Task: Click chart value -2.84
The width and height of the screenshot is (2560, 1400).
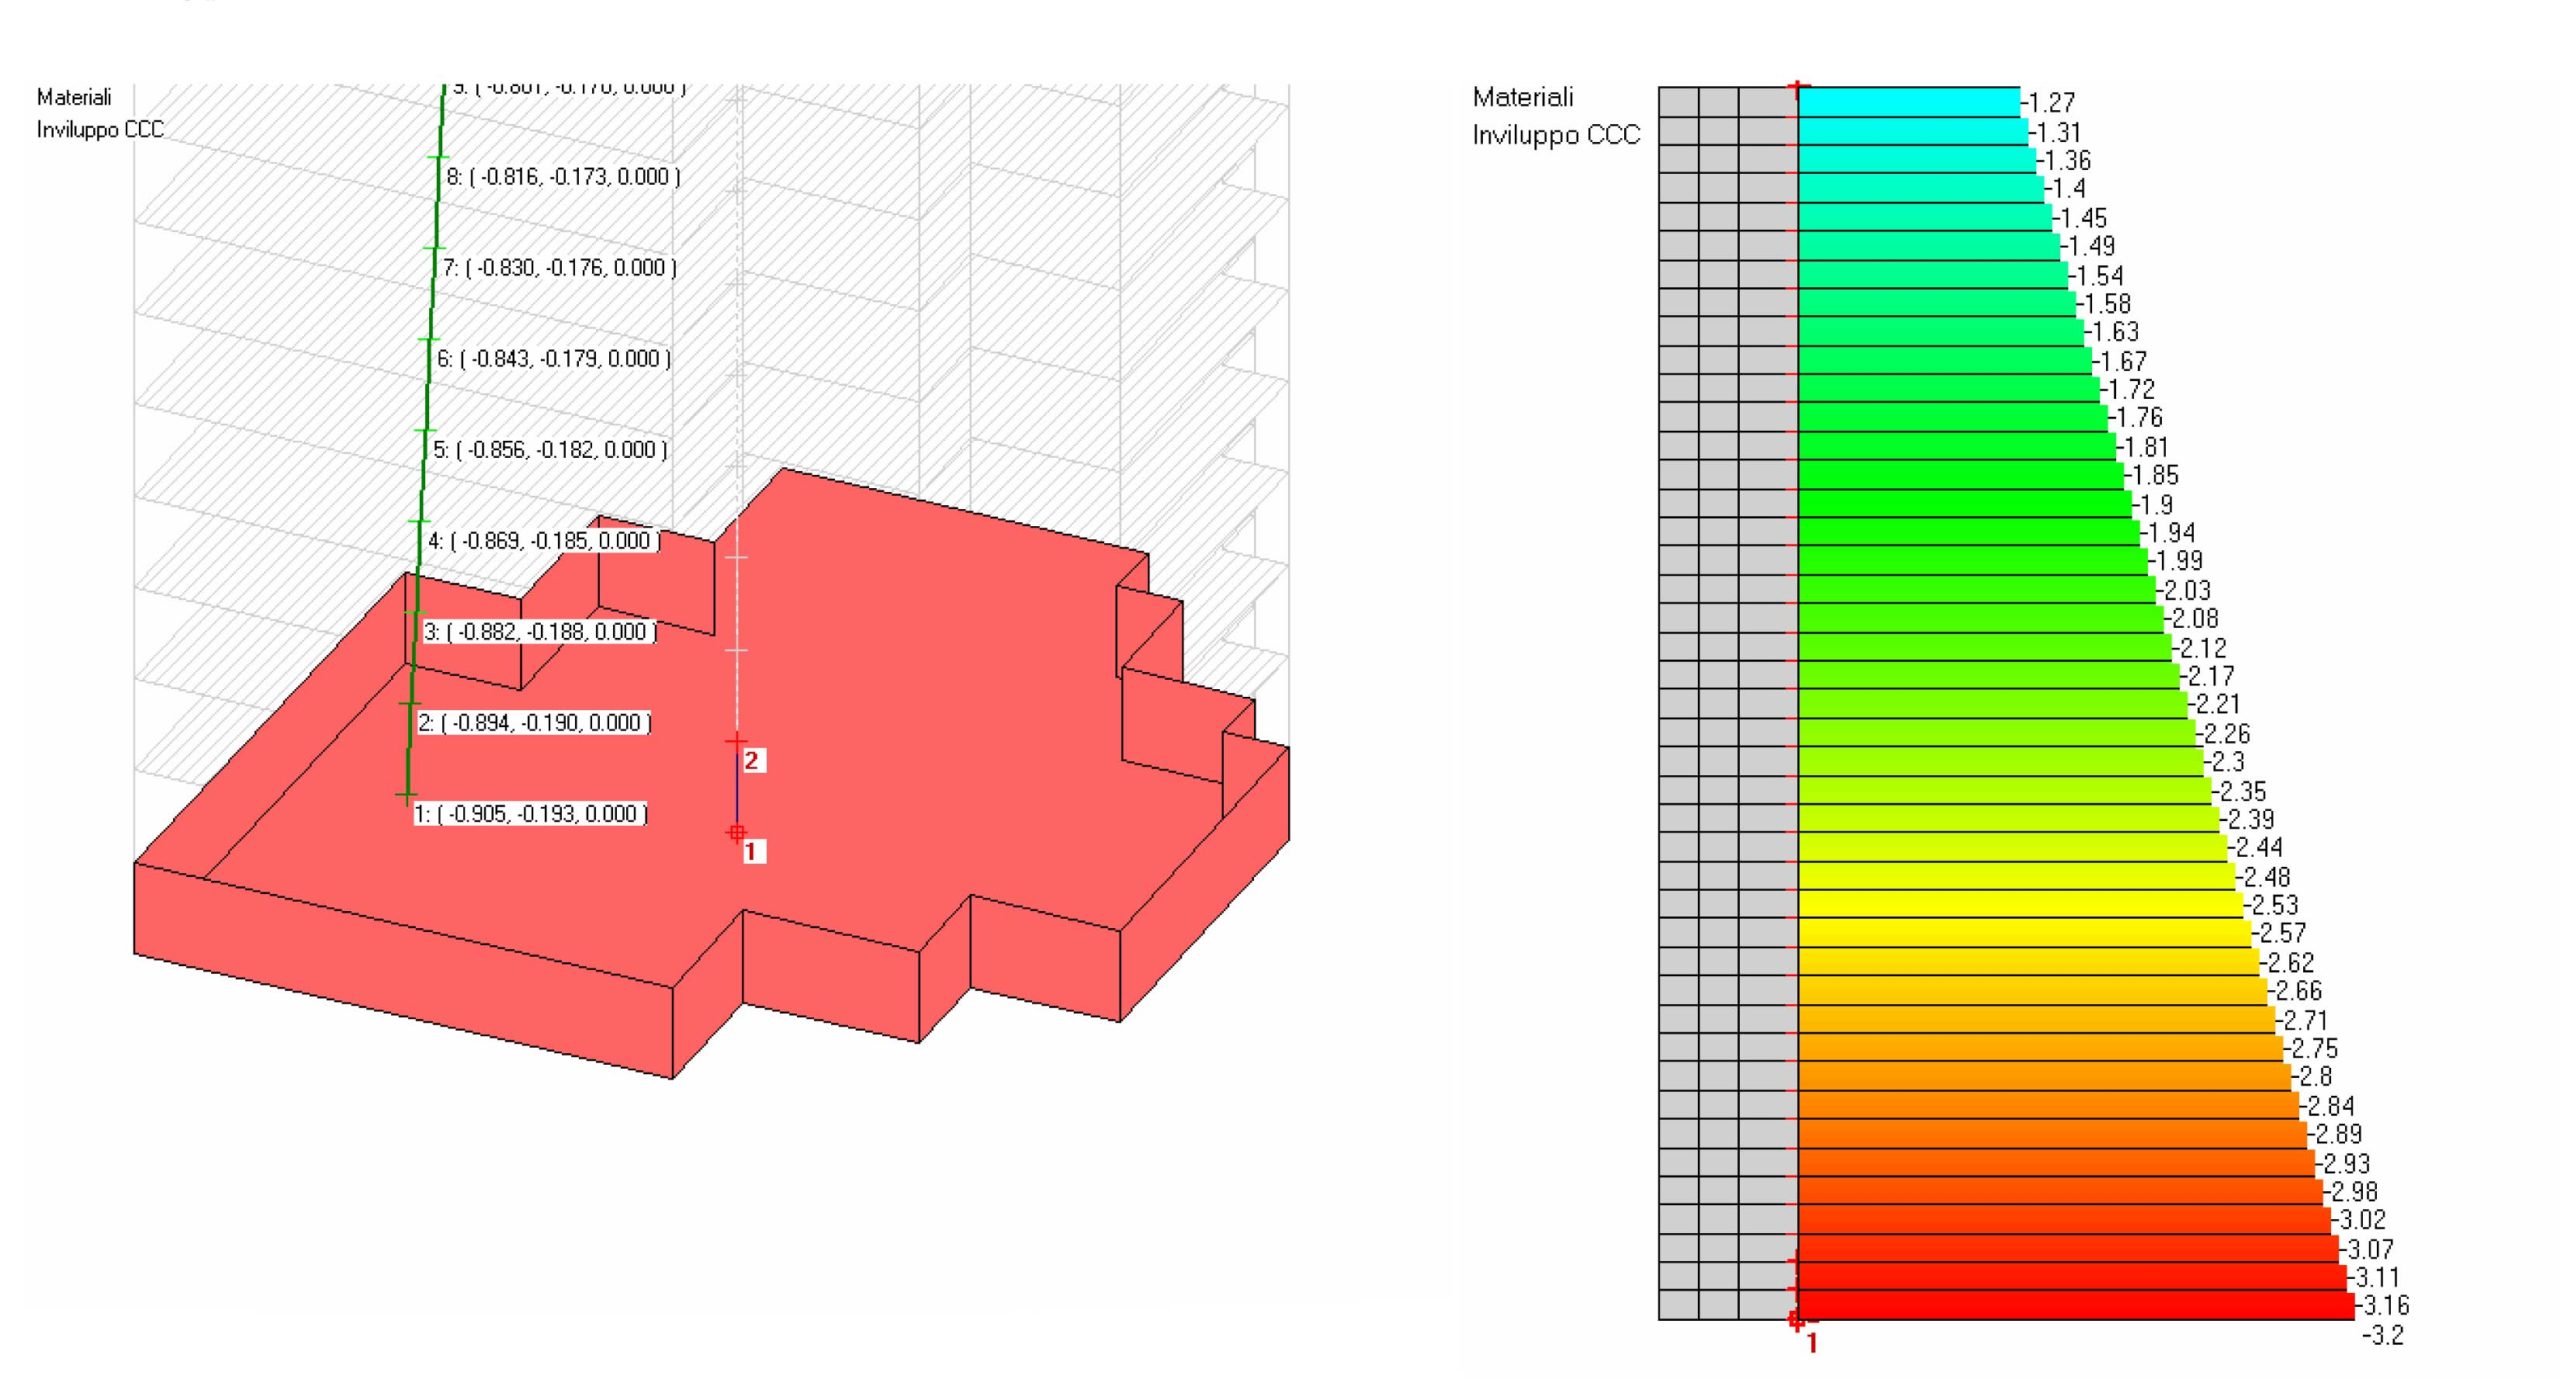Action: [2328, 1107]
